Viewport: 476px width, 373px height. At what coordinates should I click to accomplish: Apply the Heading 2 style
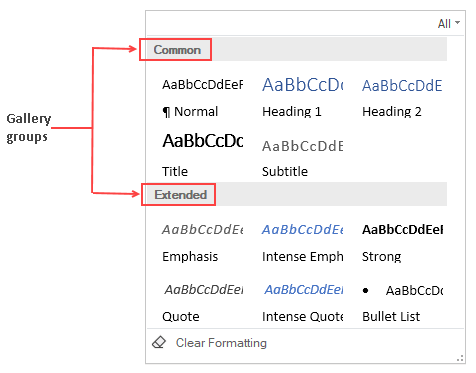(x=403, y=97)
